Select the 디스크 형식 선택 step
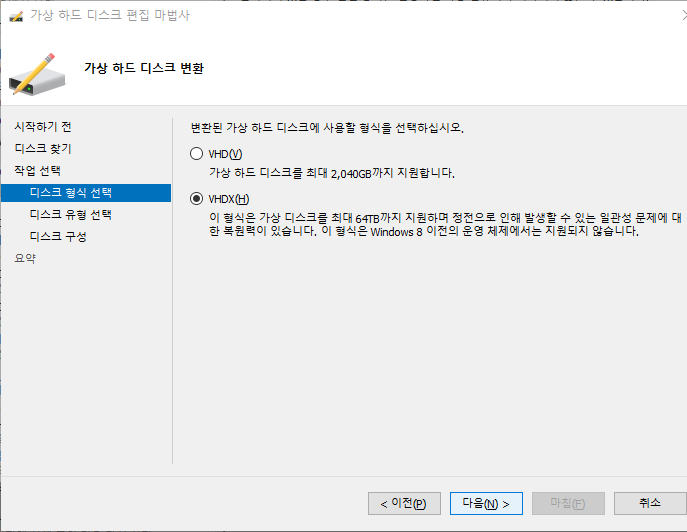687x532 pixels. pyautogui.click(x=86, y=193)
